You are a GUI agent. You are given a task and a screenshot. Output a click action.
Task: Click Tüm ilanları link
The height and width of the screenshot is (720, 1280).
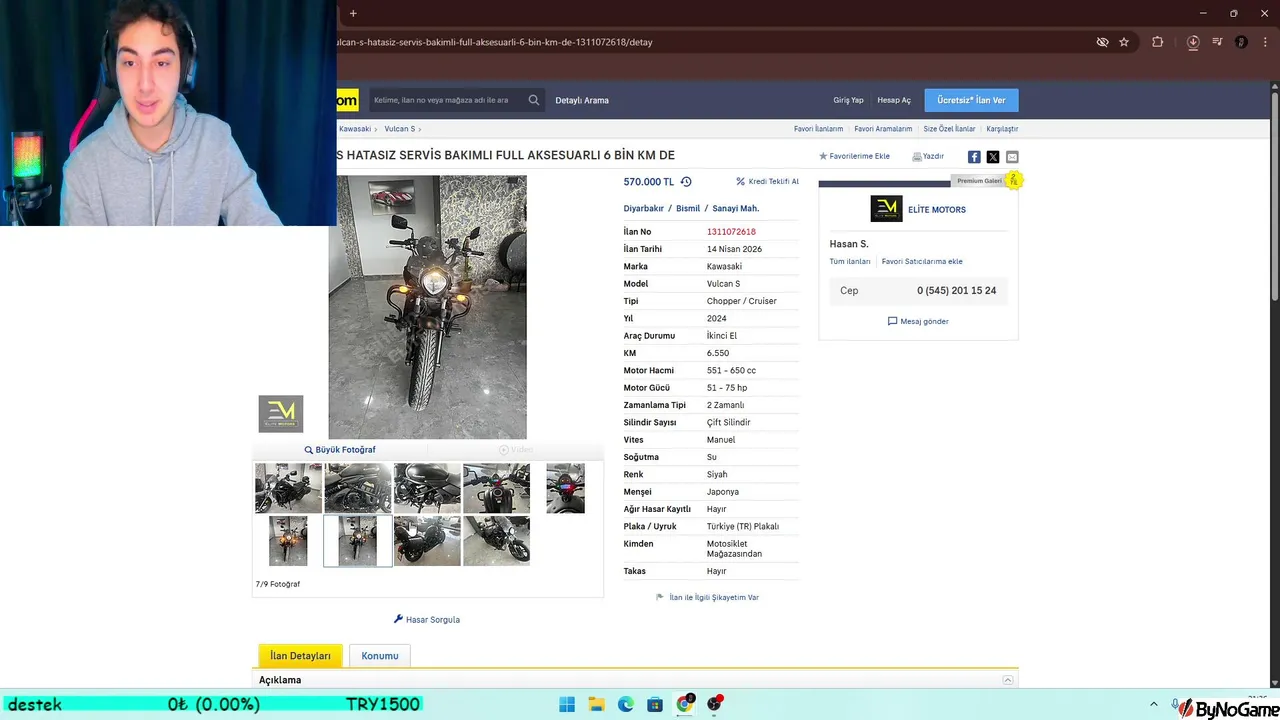coord(850,262)
